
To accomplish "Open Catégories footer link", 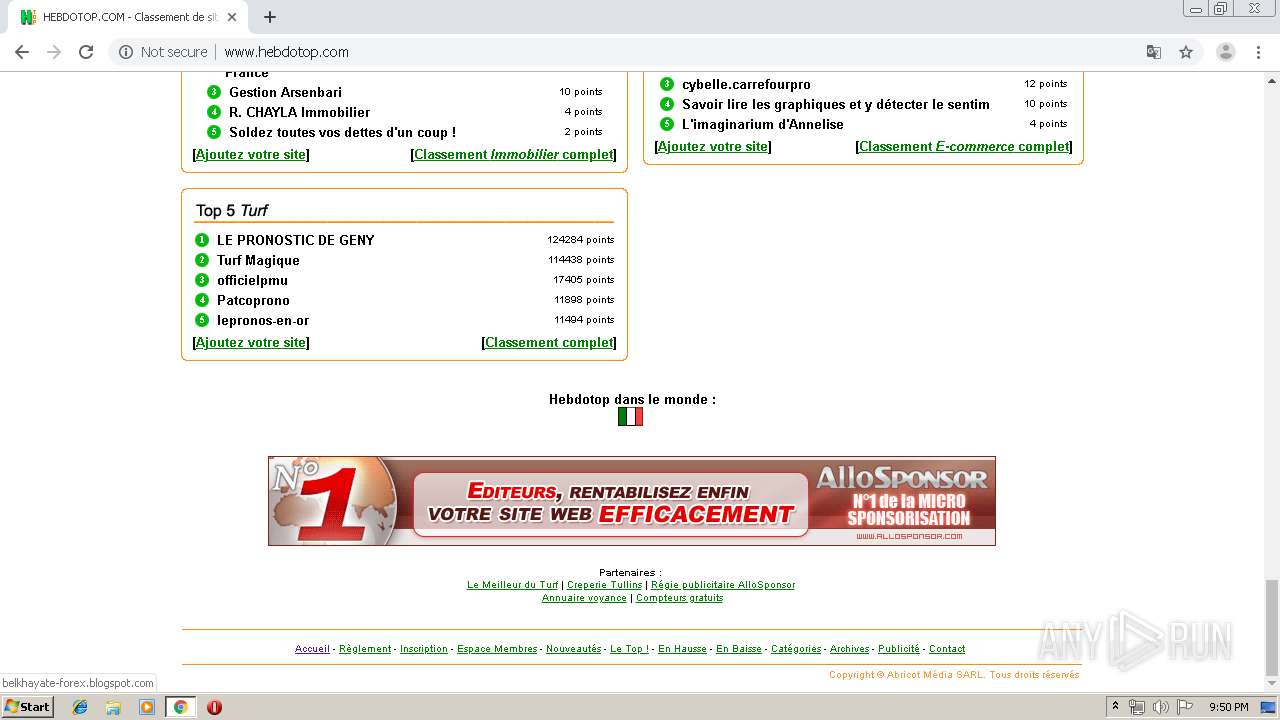I will [x=796, y=649].
